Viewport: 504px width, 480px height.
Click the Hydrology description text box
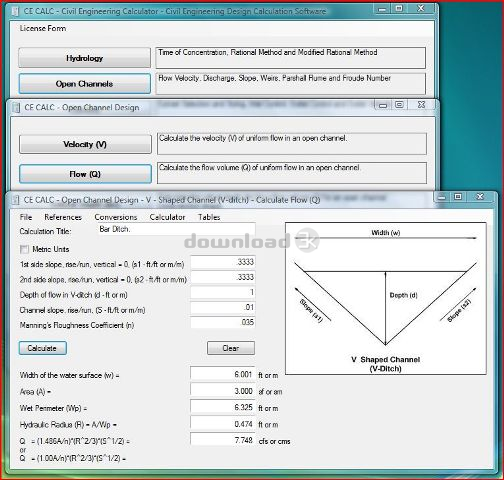(x=290, y=58)
